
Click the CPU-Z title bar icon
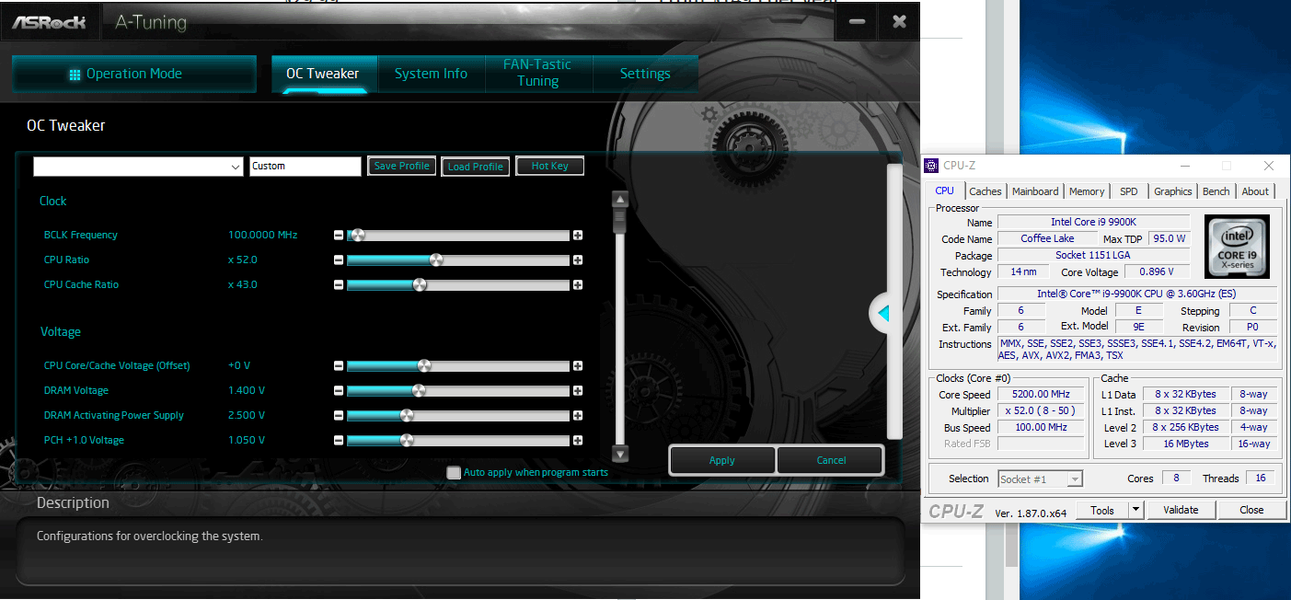click(932, 166)
